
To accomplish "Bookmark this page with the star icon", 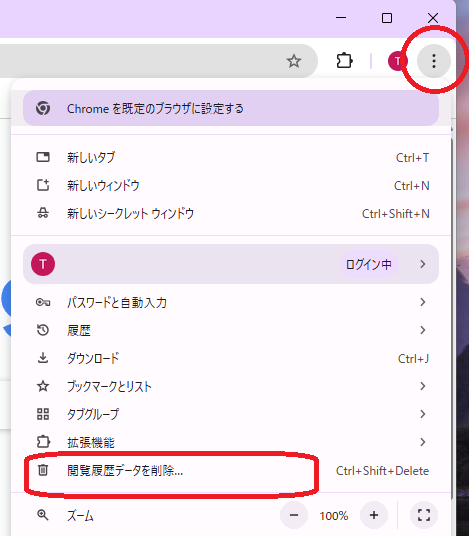I will pyautogui.click(x=294, y=61).
